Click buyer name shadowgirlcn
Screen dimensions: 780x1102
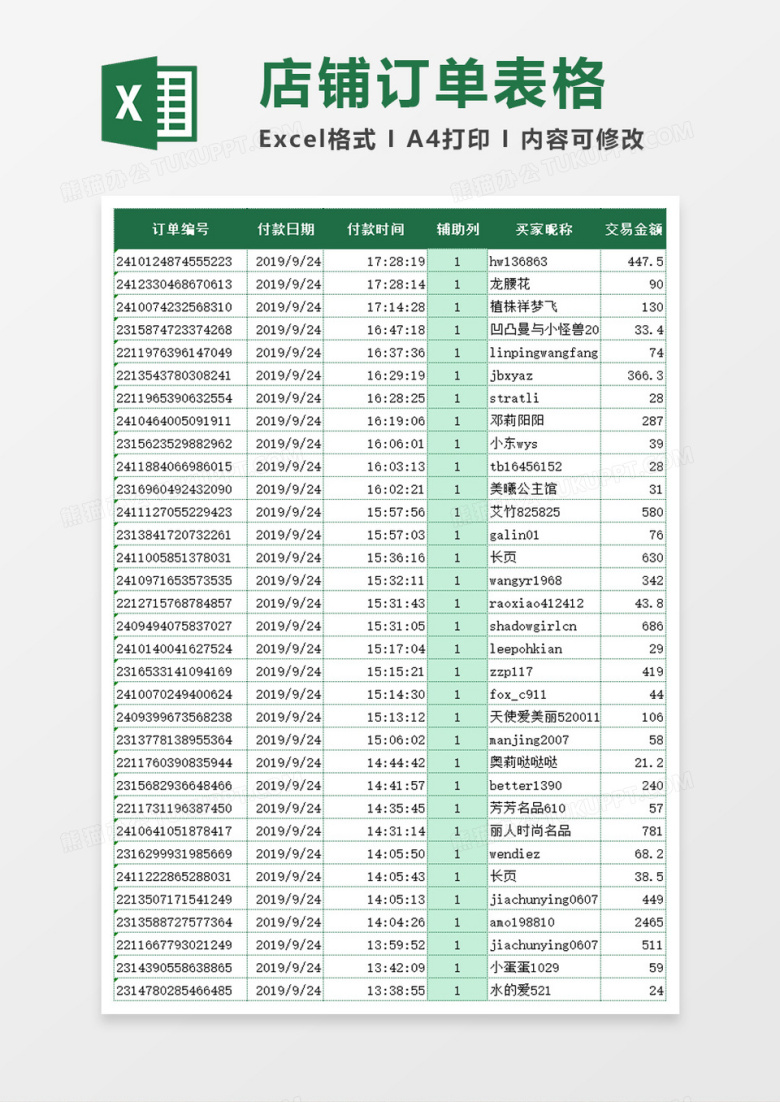tap(533, 626)
